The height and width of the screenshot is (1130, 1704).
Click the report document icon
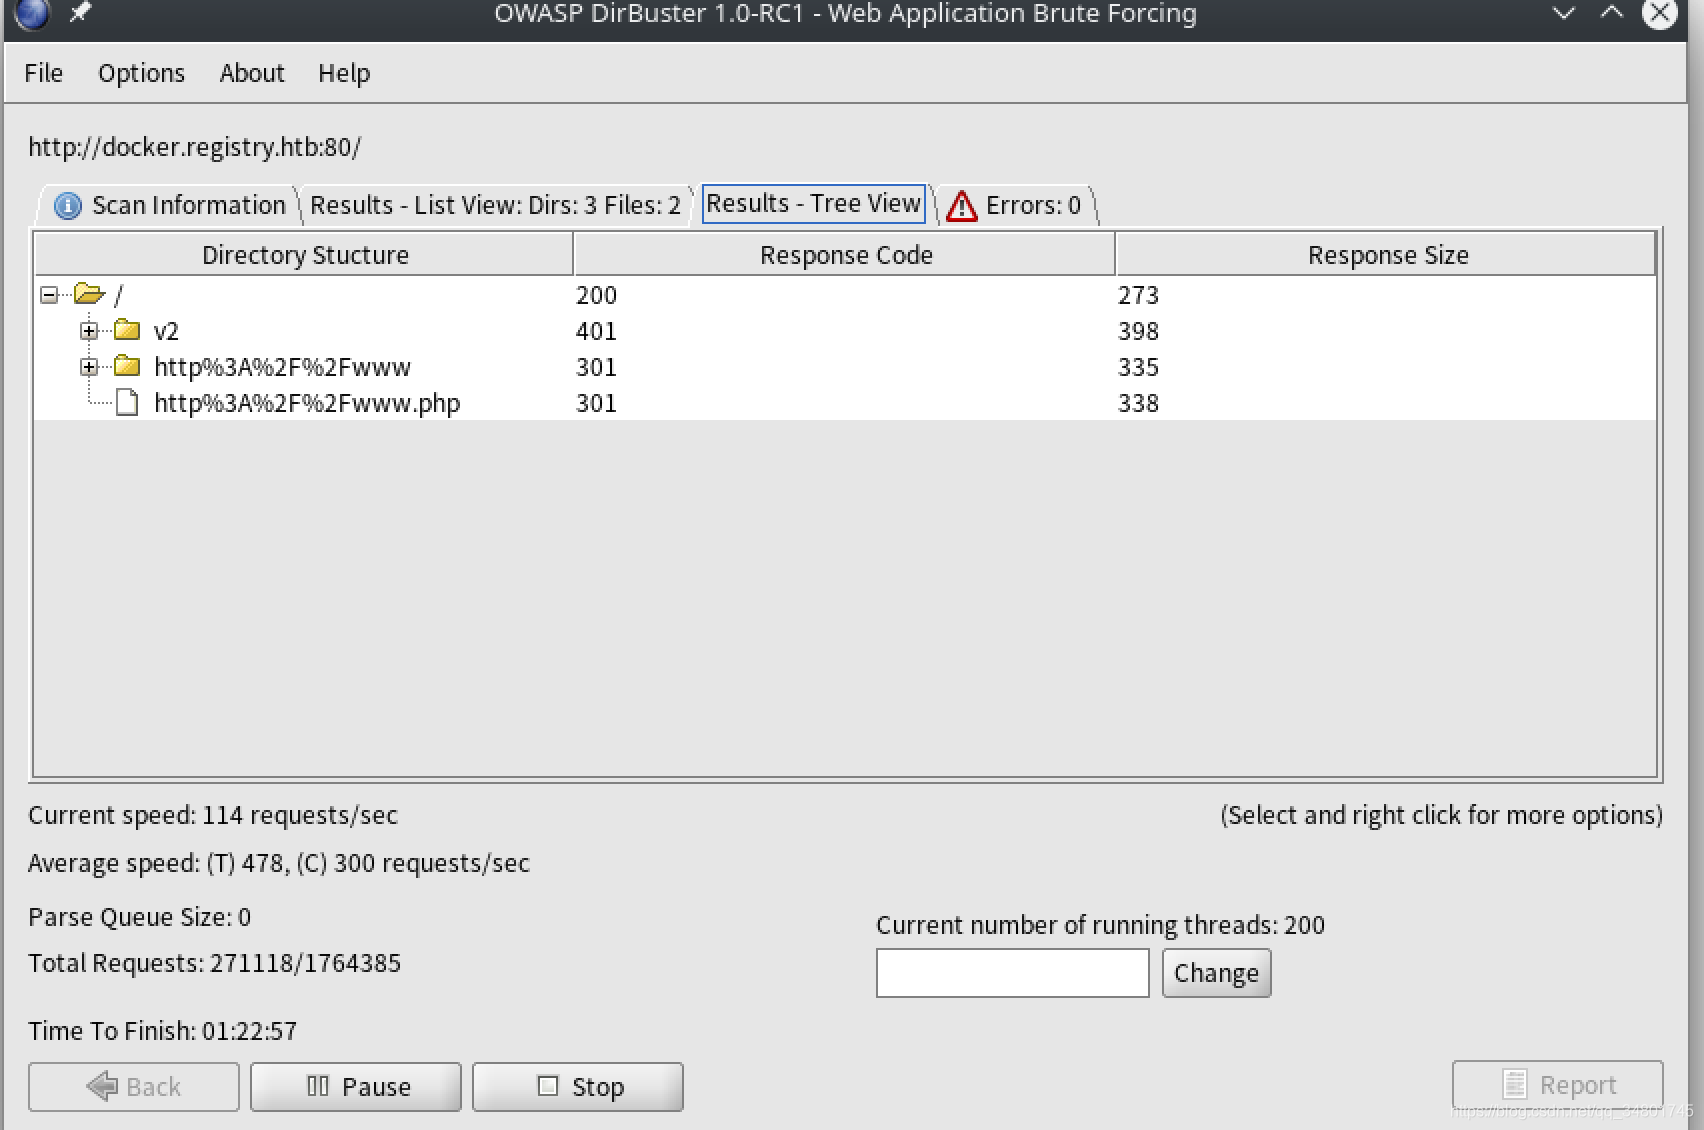coord(1515,1084)
